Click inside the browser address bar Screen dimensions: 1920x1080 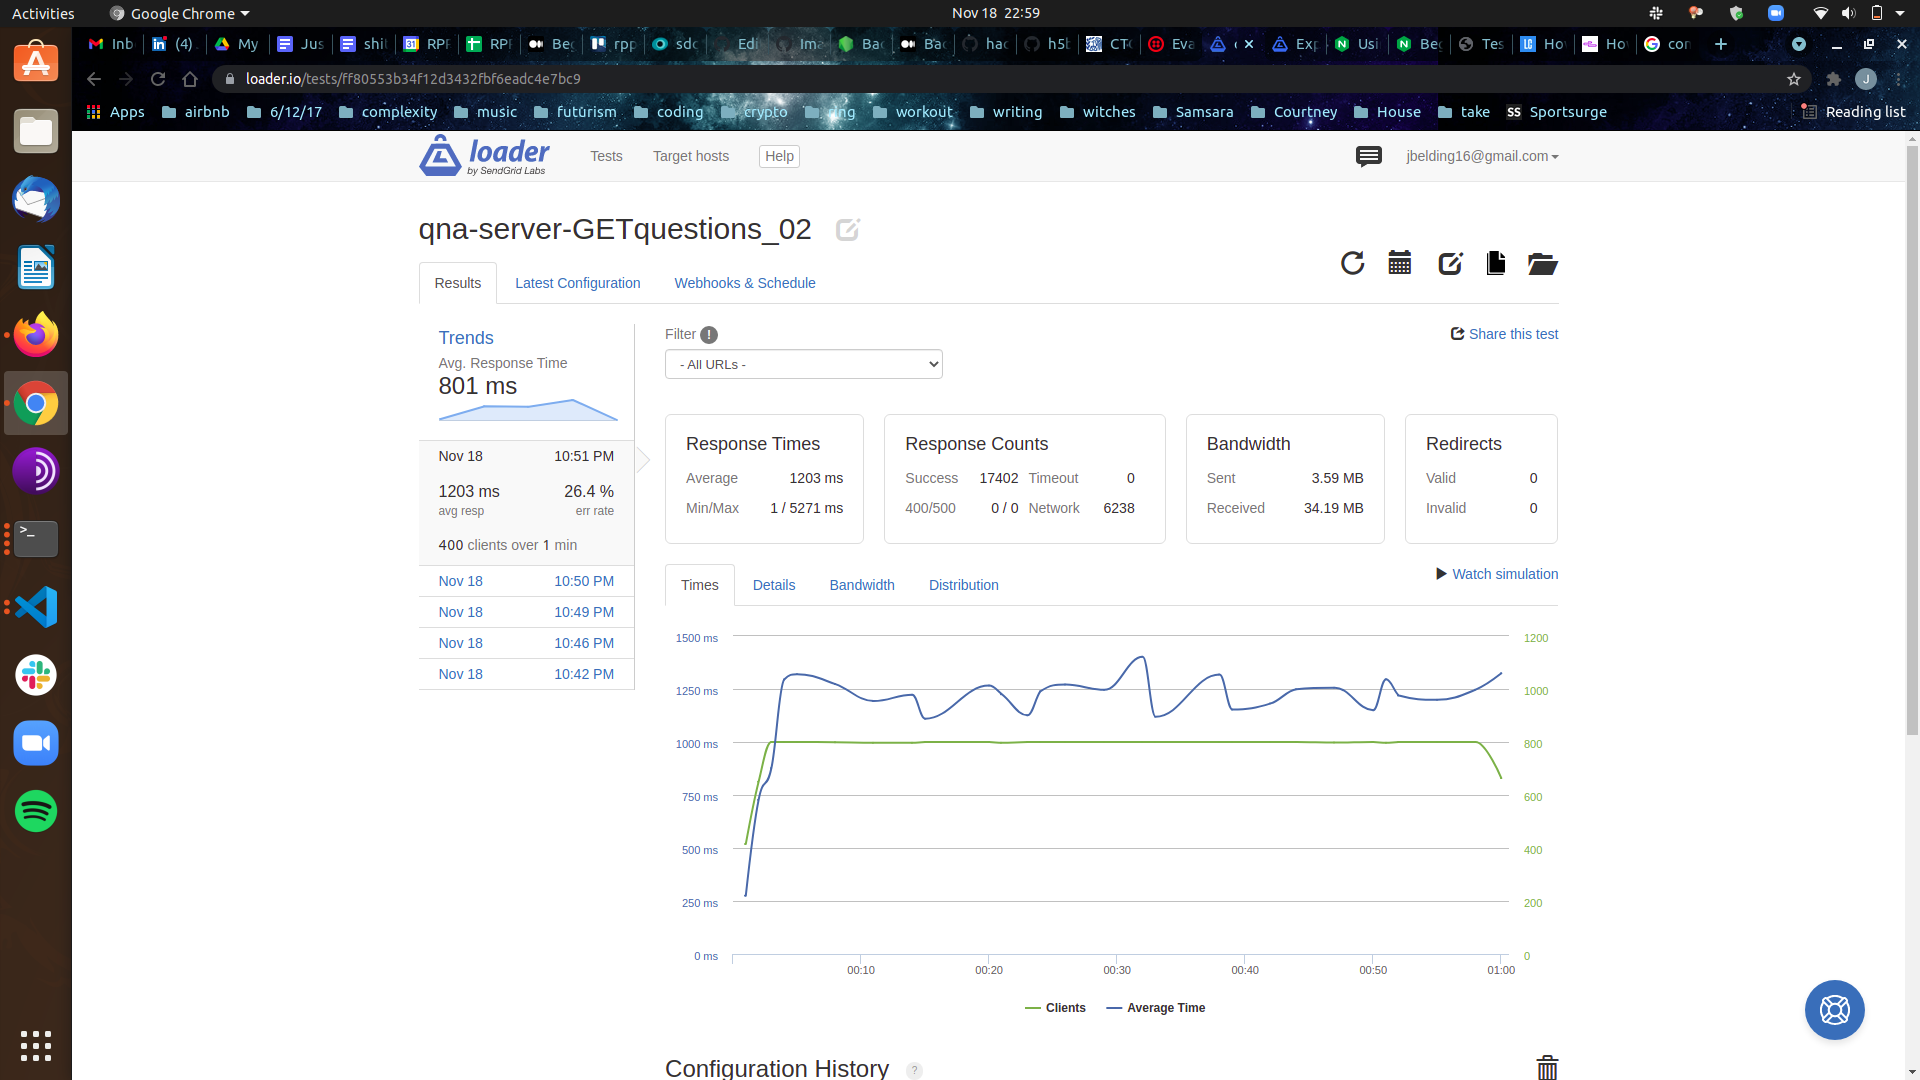pos(700,78)
